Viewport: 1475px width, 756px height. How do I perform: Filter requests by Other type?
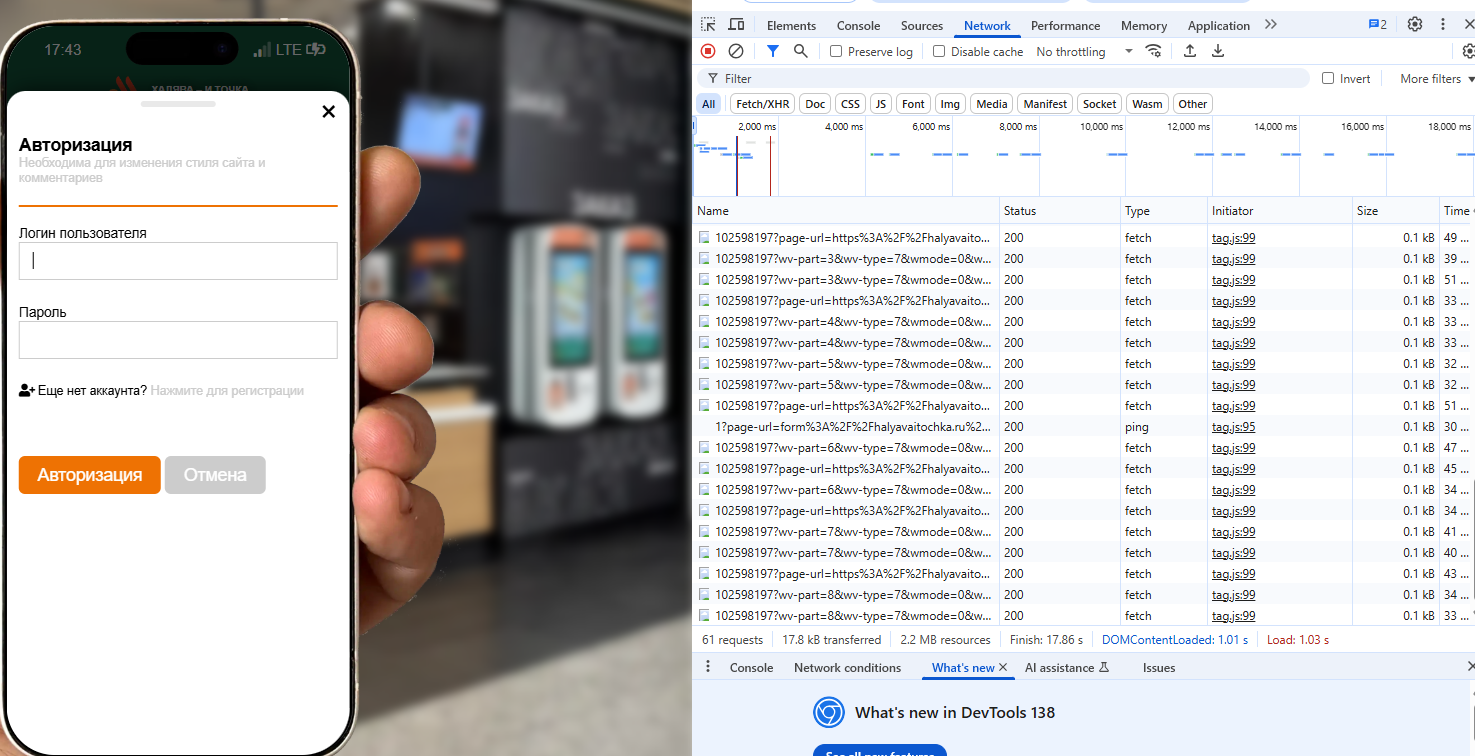1193,104
